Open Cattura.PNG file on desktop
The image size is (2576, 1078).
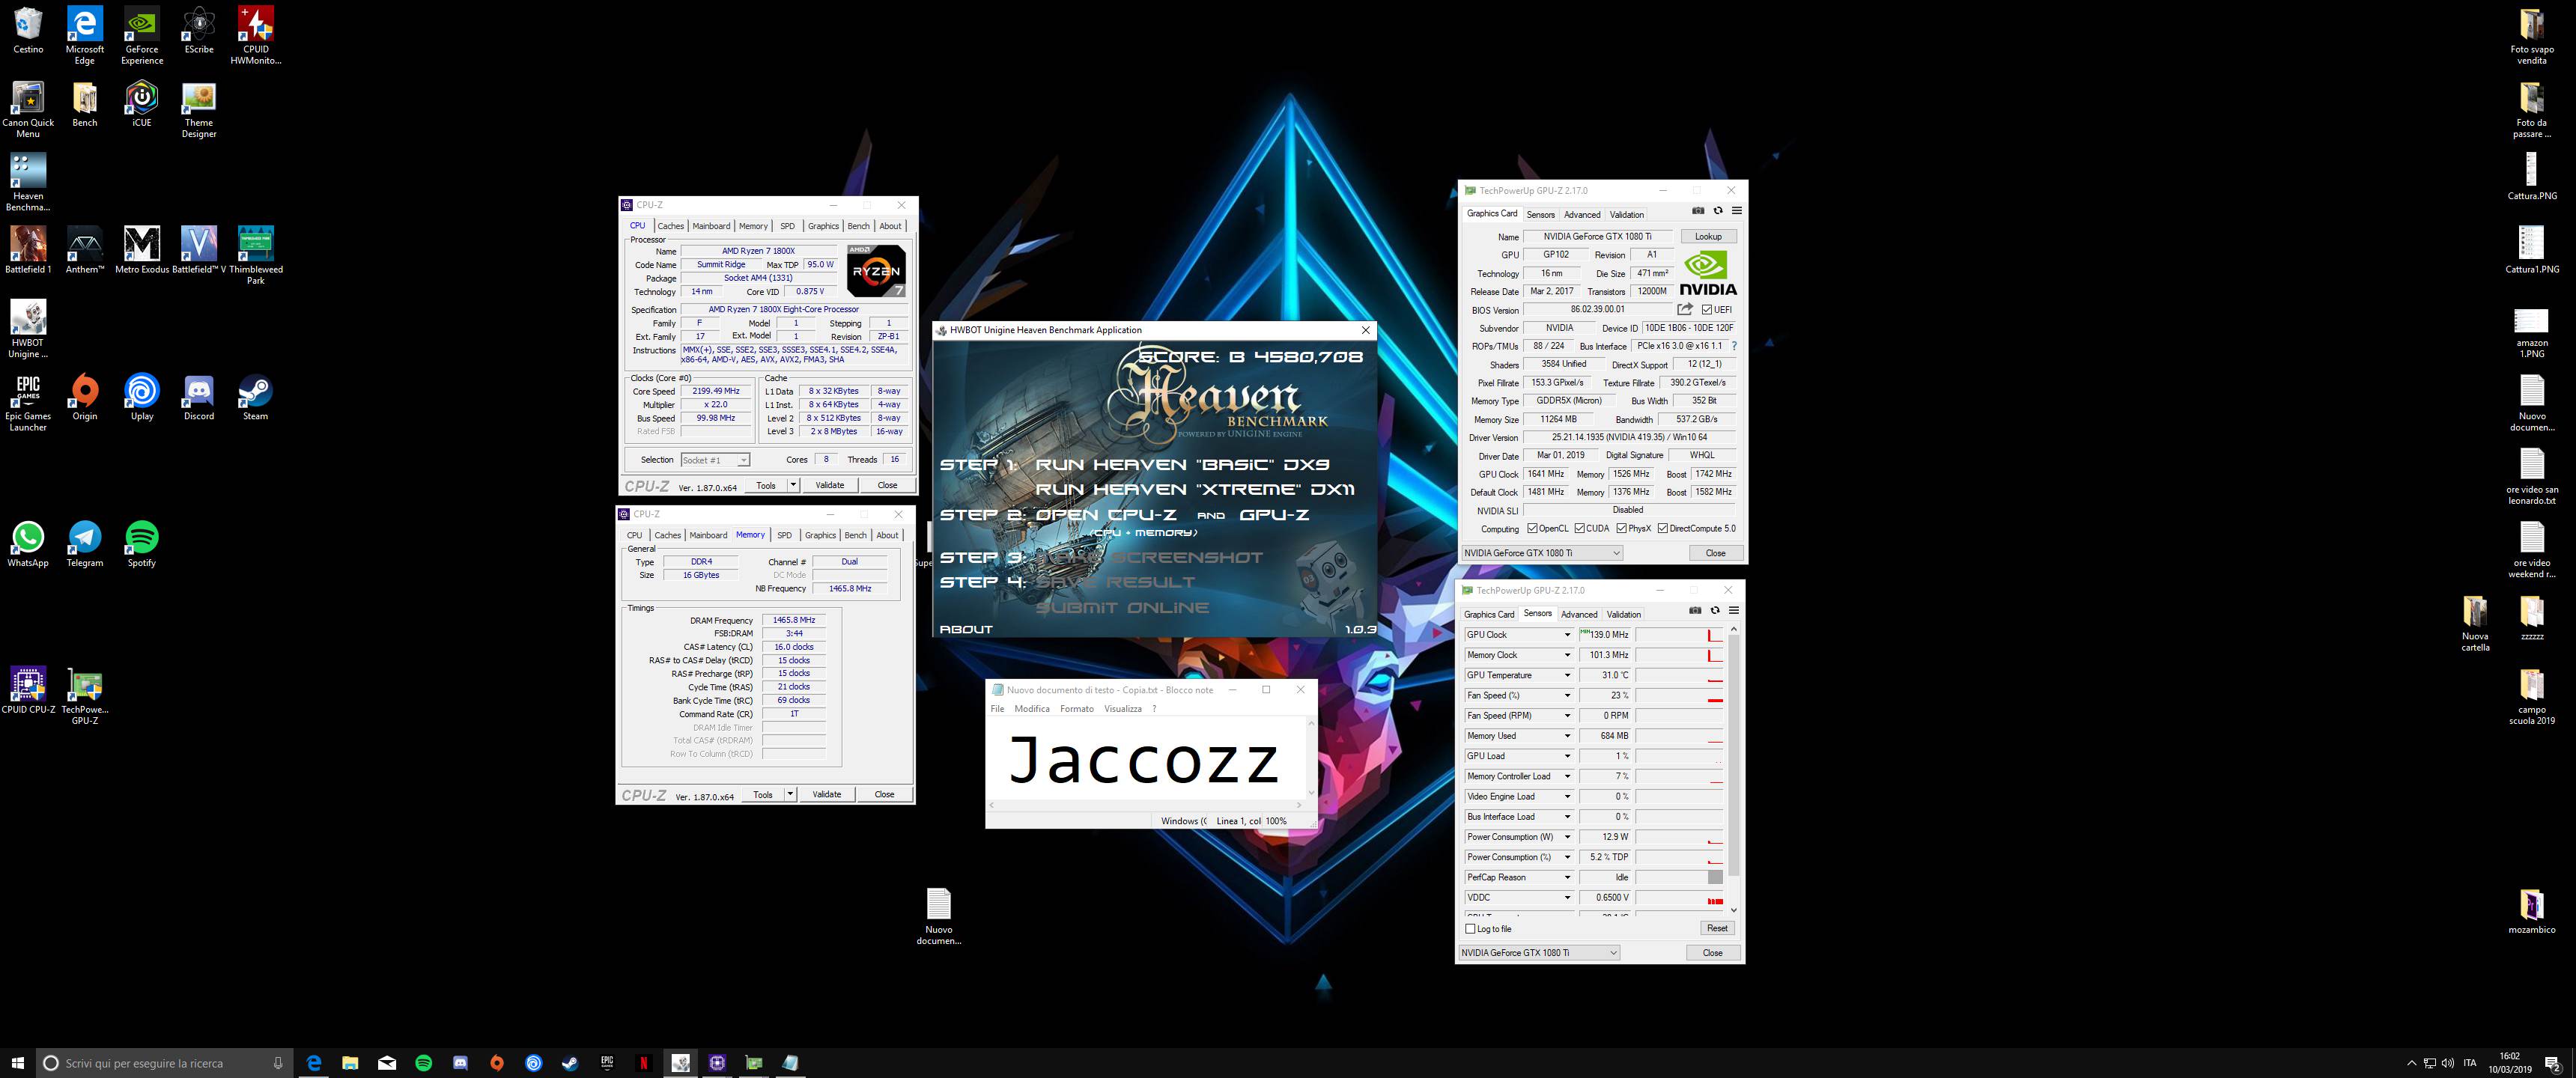coord(2532,177)
